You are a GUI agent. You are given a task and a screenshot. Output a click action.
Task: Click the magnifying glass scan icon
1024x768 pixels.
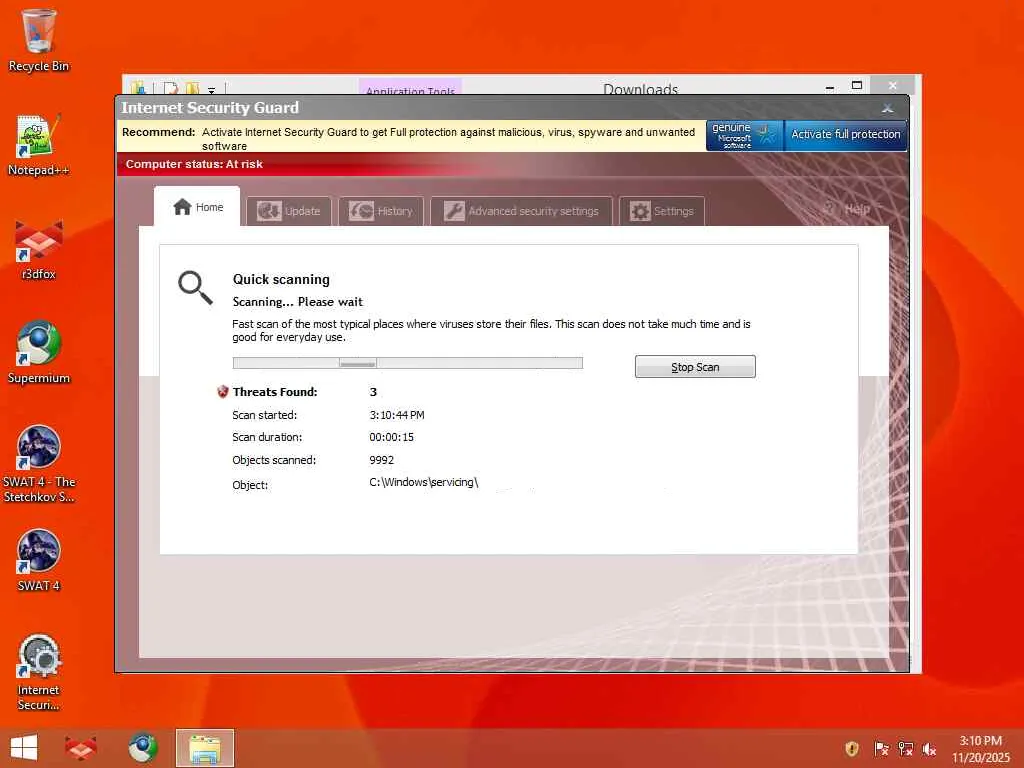195,287
